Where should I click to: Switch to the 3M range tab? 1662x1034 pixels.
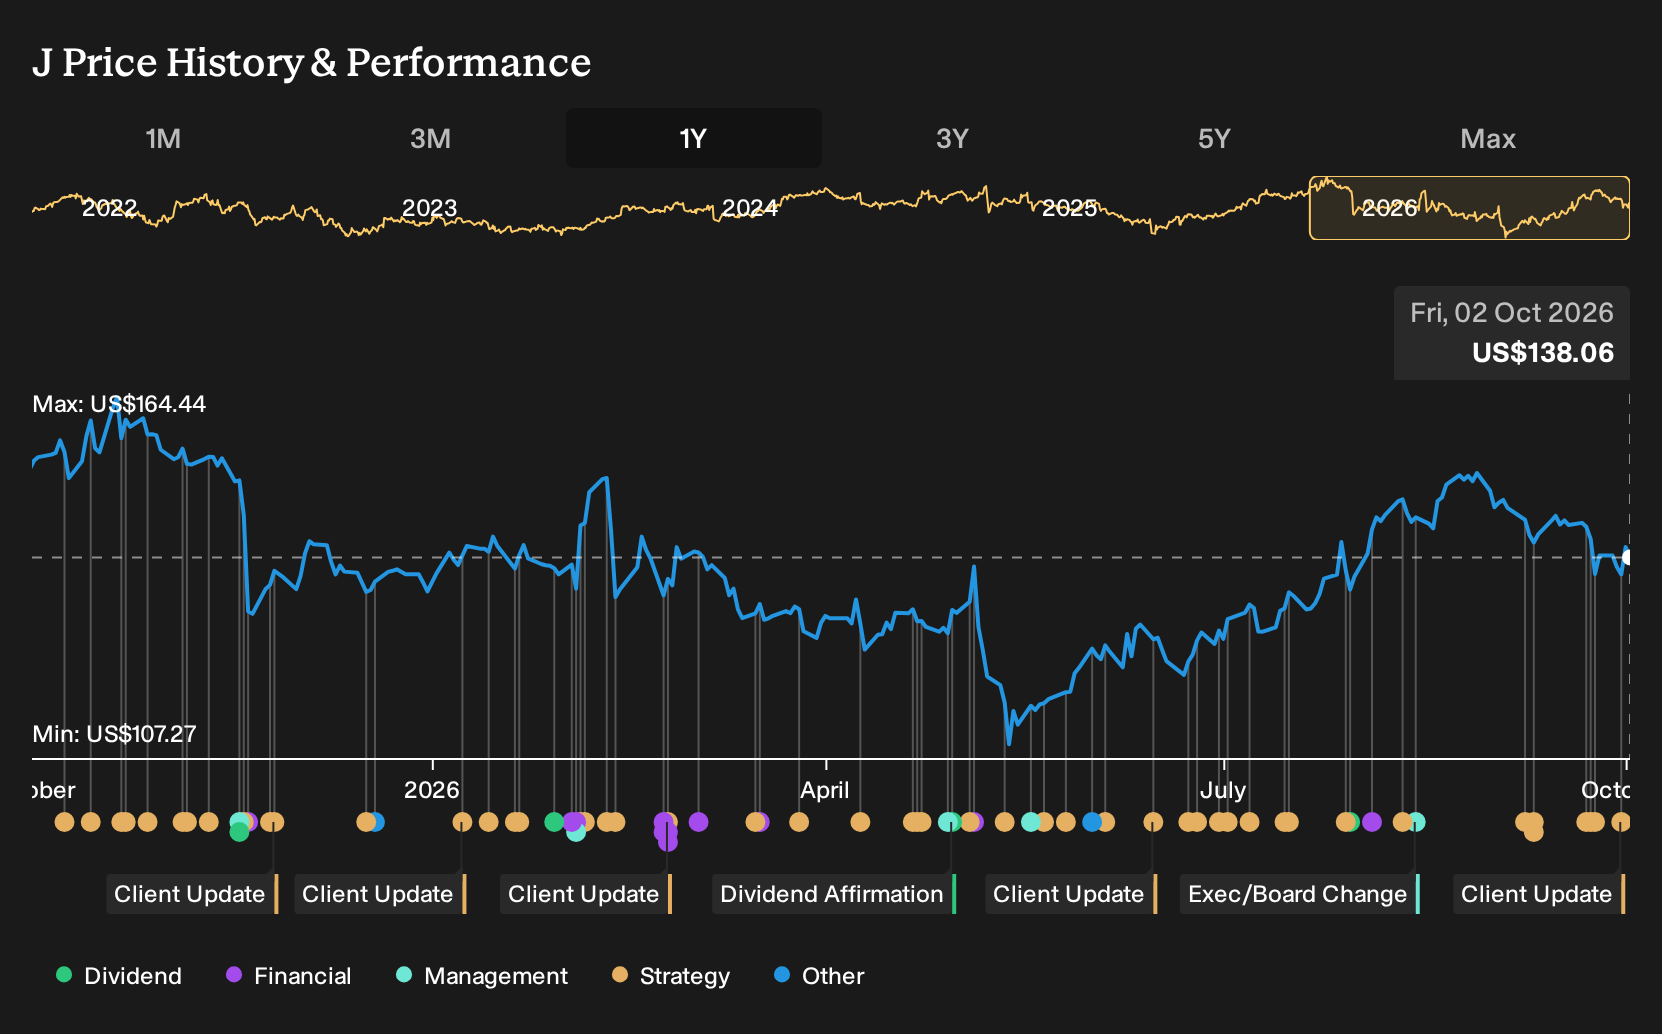pos(430,138)
